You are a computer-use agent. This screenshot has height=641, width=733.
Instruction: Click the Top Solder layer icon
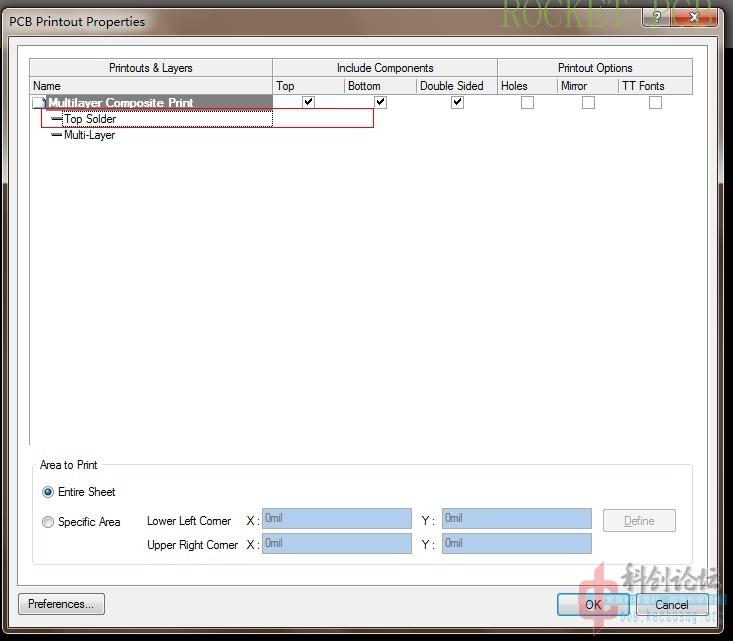[x=57, y=119]
